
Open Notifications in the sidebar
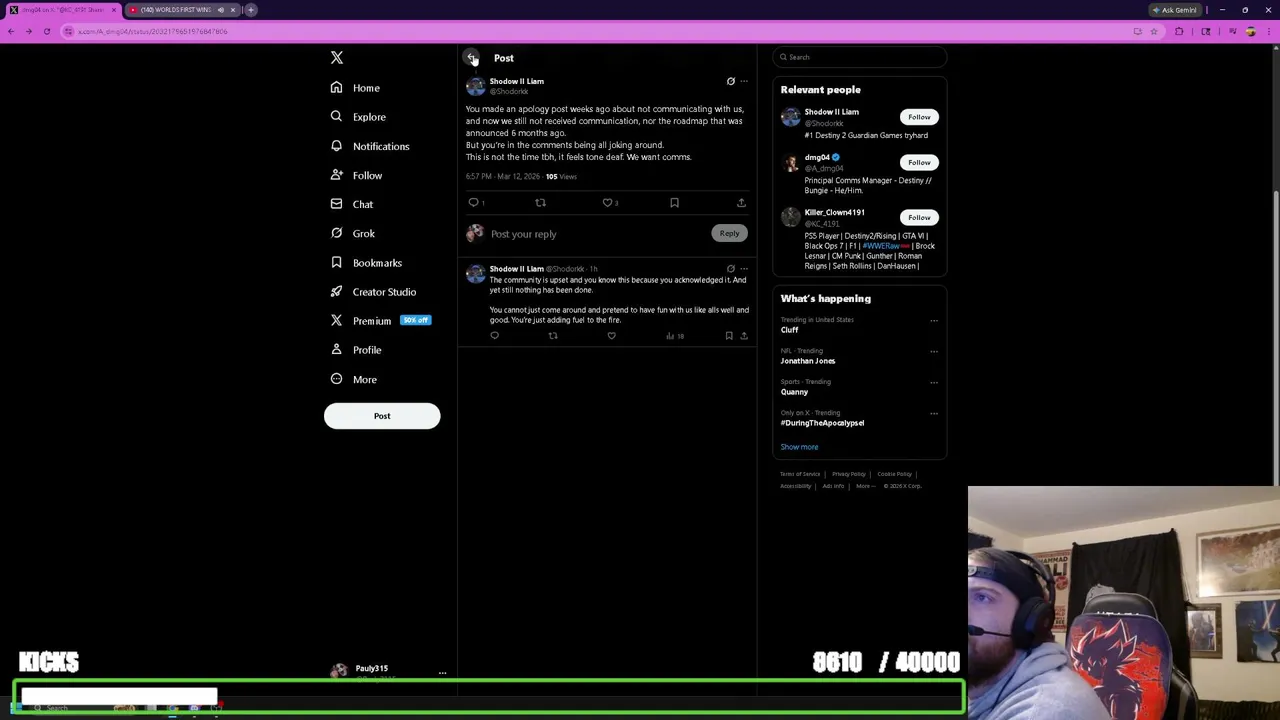(370, 146)
